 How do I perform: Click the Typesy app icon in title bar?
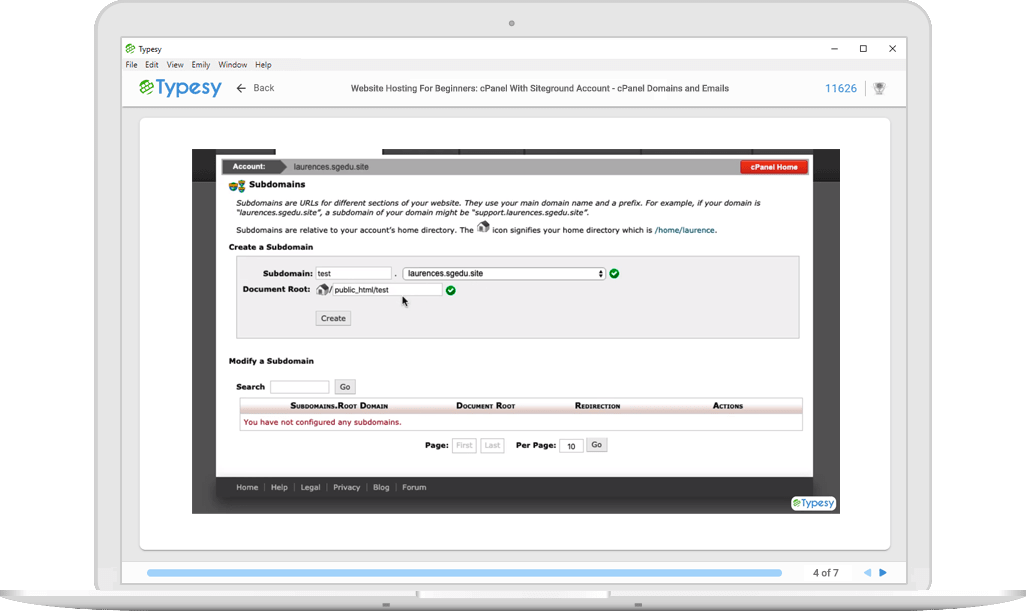pos(130,48)
